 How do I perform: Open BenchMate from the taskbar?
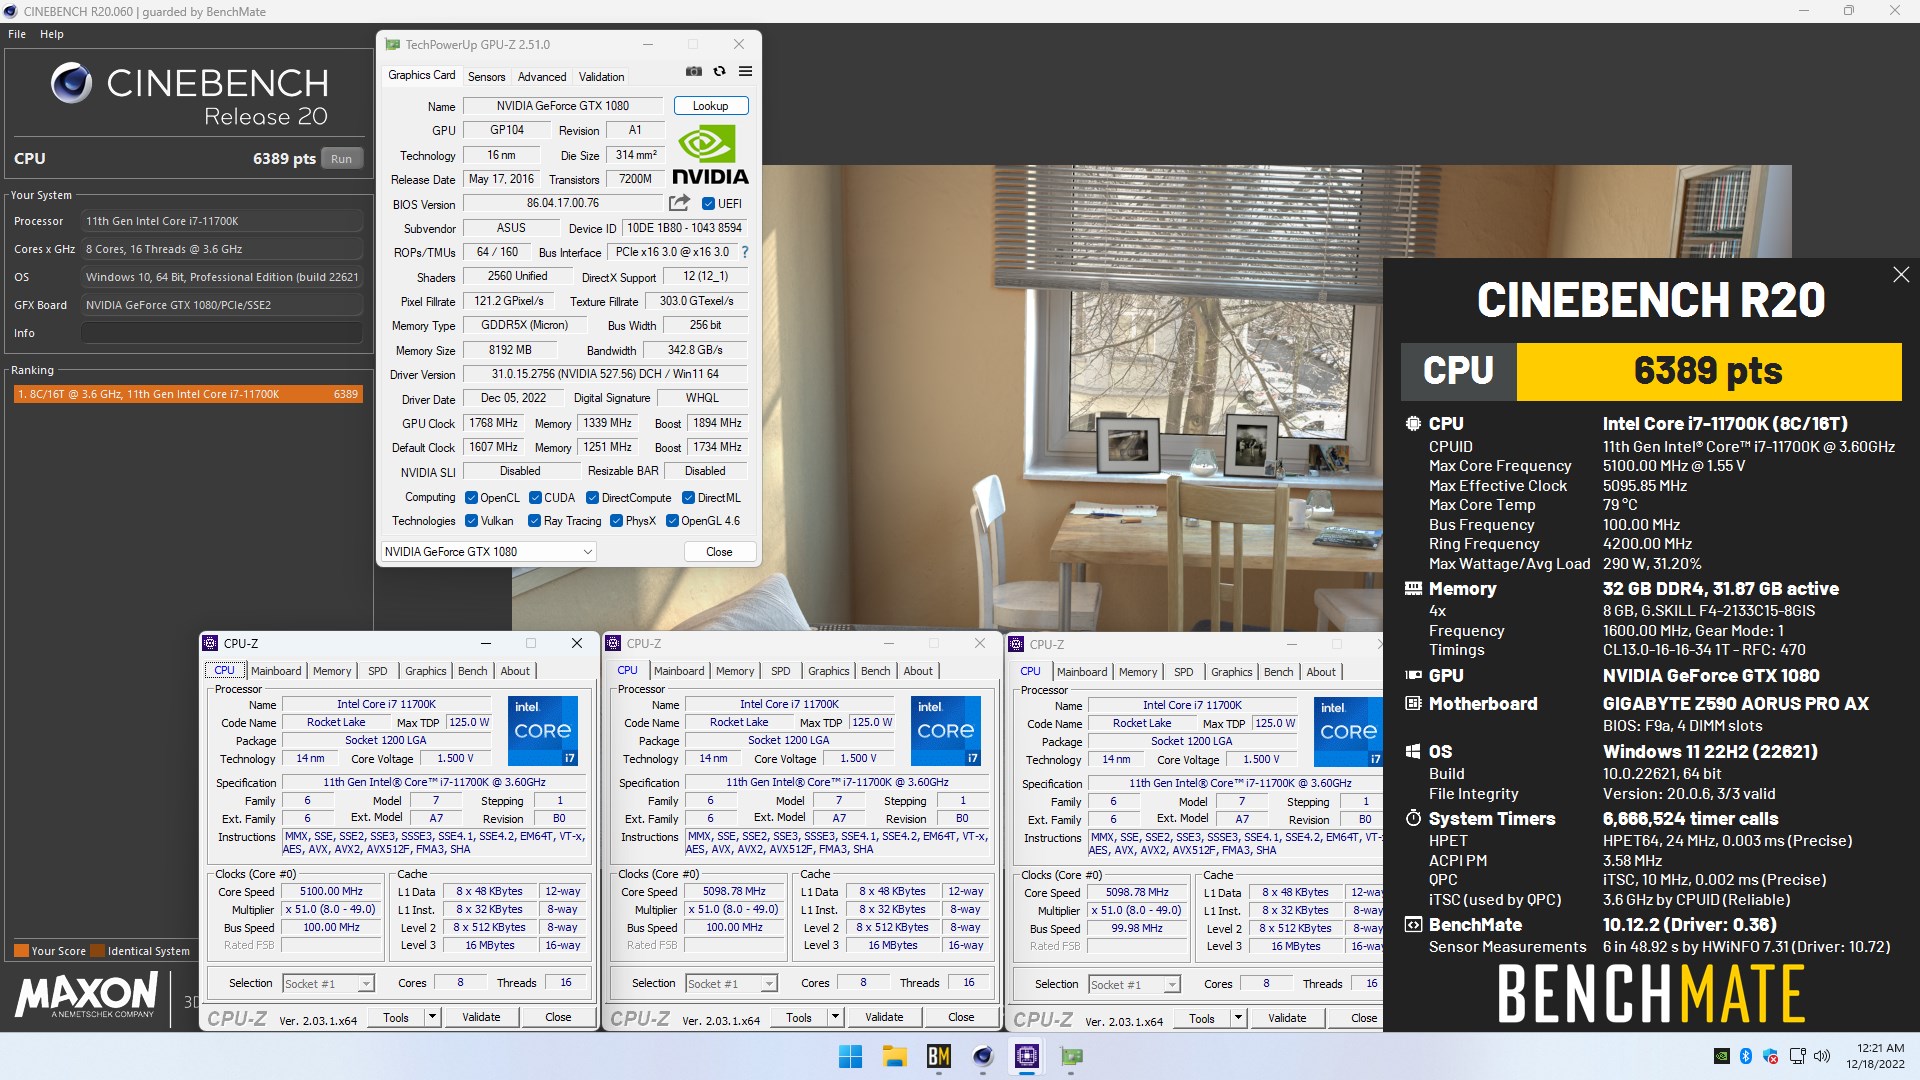938,1056
